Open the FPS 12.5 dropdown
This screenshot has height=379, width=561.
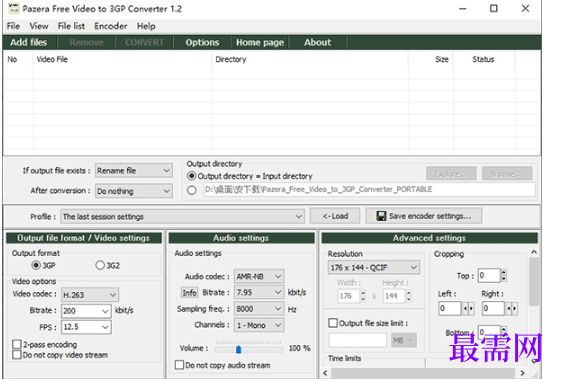(86, 327)
